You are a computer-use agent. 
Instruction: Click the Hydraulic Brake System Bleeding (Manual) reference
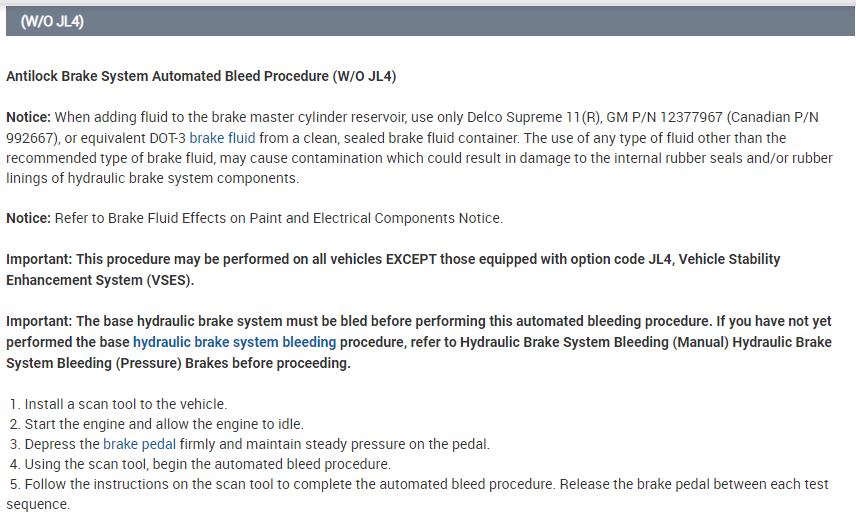(x=592, y=342)
